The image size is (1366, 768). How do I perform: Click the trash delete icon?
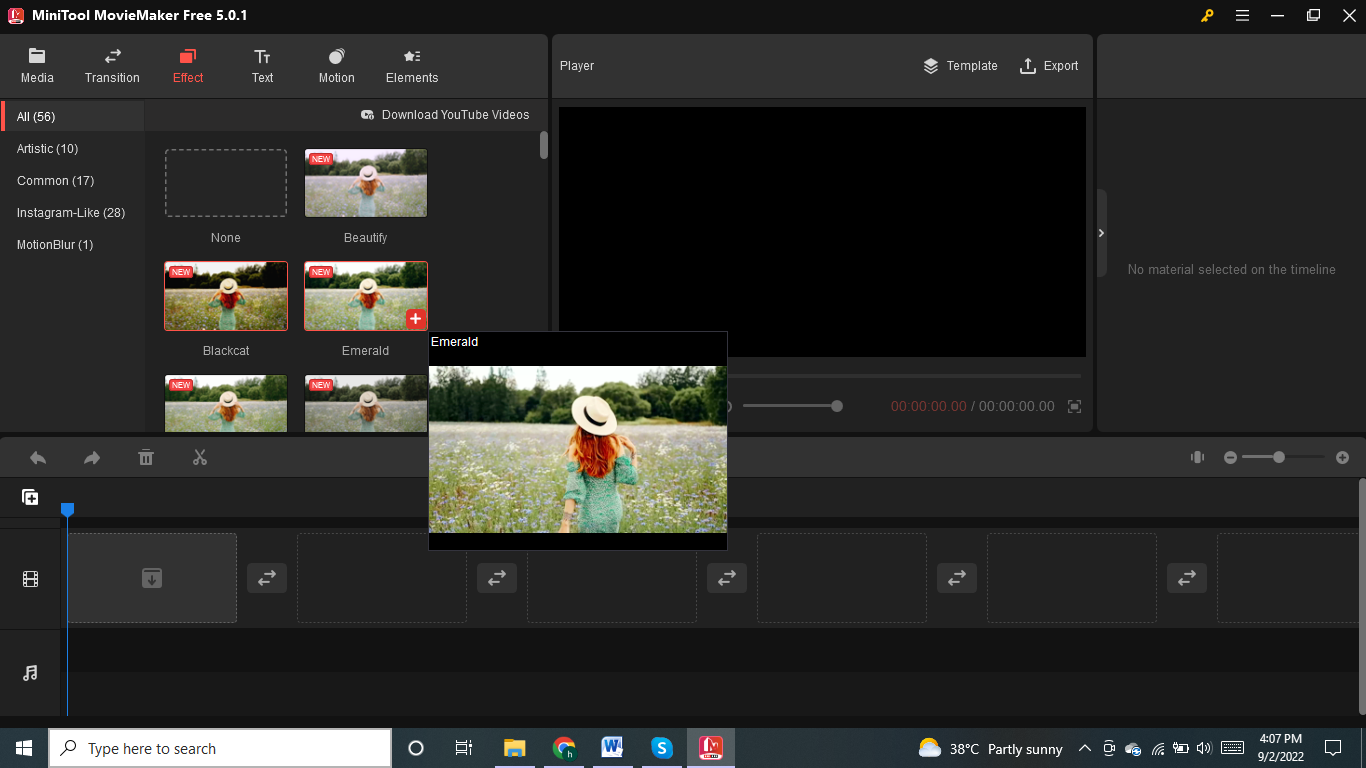coord(146,458)
